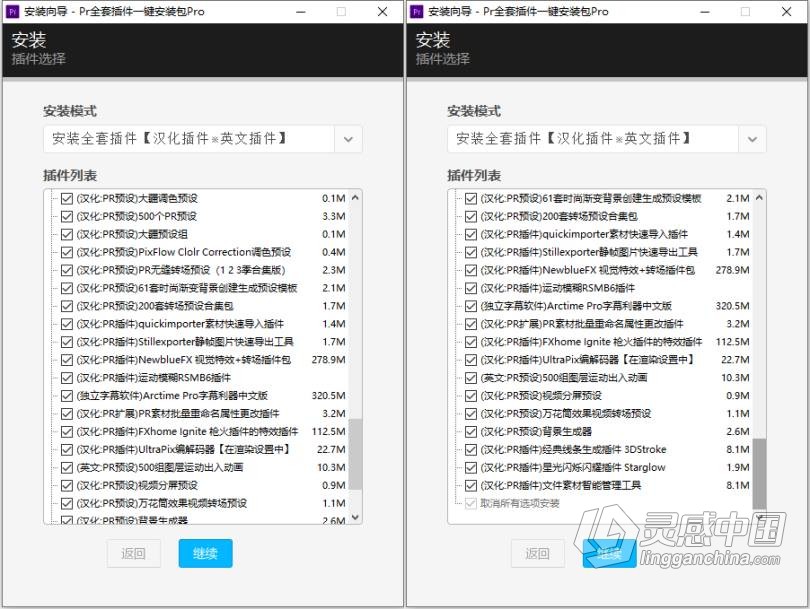Click the 22.7M size value in the left window

pos(331,449)
